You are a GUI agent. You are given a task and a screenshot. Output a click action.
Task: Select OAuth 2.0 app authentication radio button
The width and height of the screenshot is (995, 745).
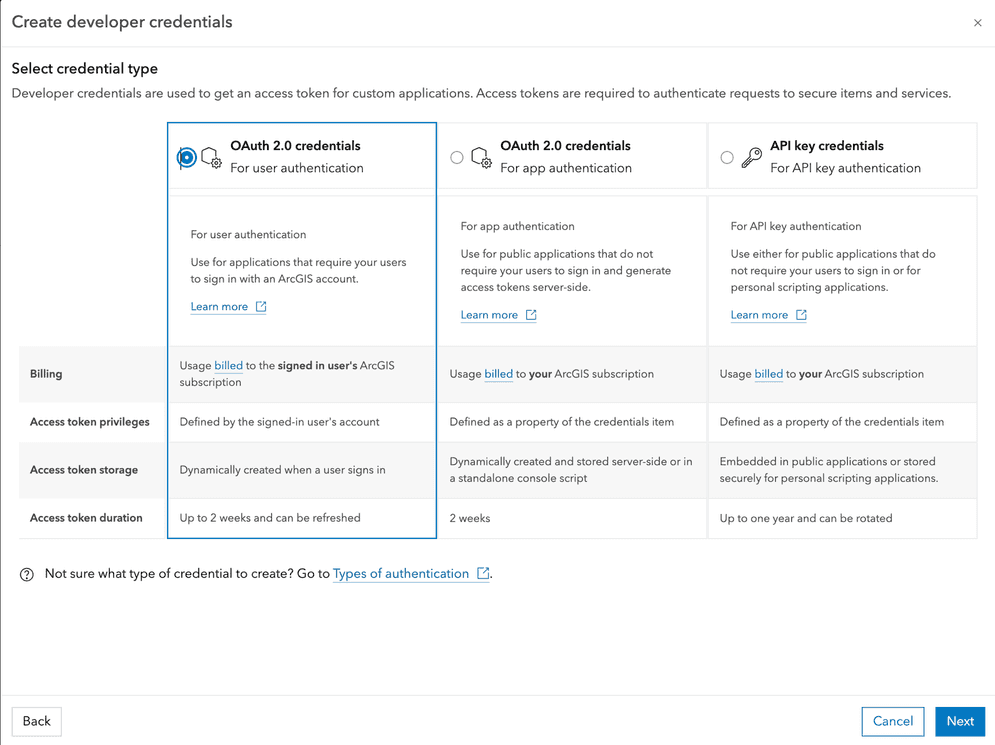pyautogui.click(x=457, y=157)
